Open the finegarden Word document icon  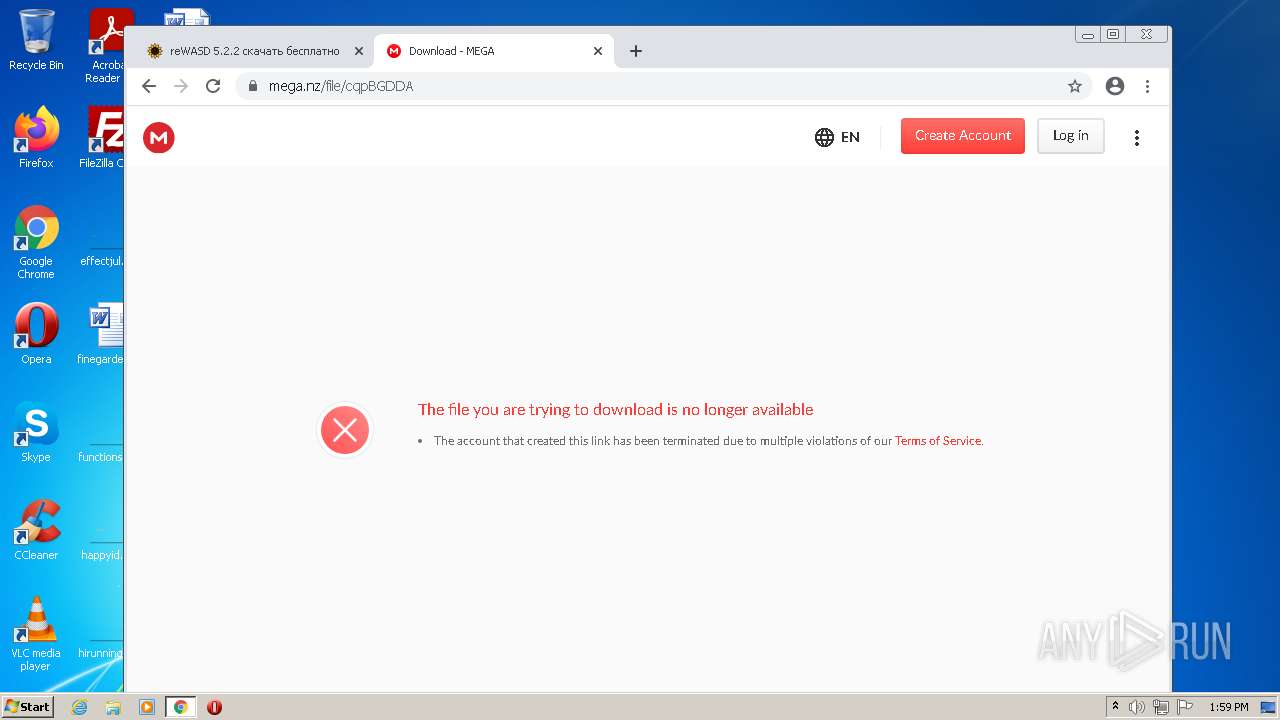102,334
